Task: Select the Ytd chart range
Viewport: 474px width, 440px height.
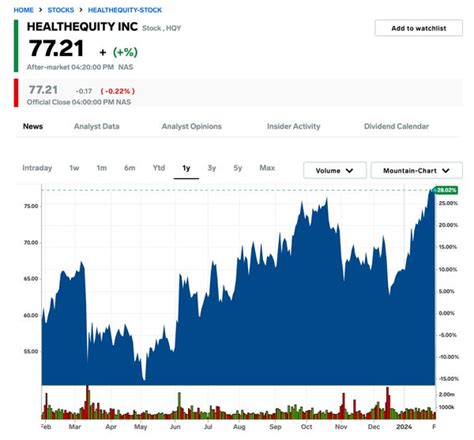Action: (159, 168)
